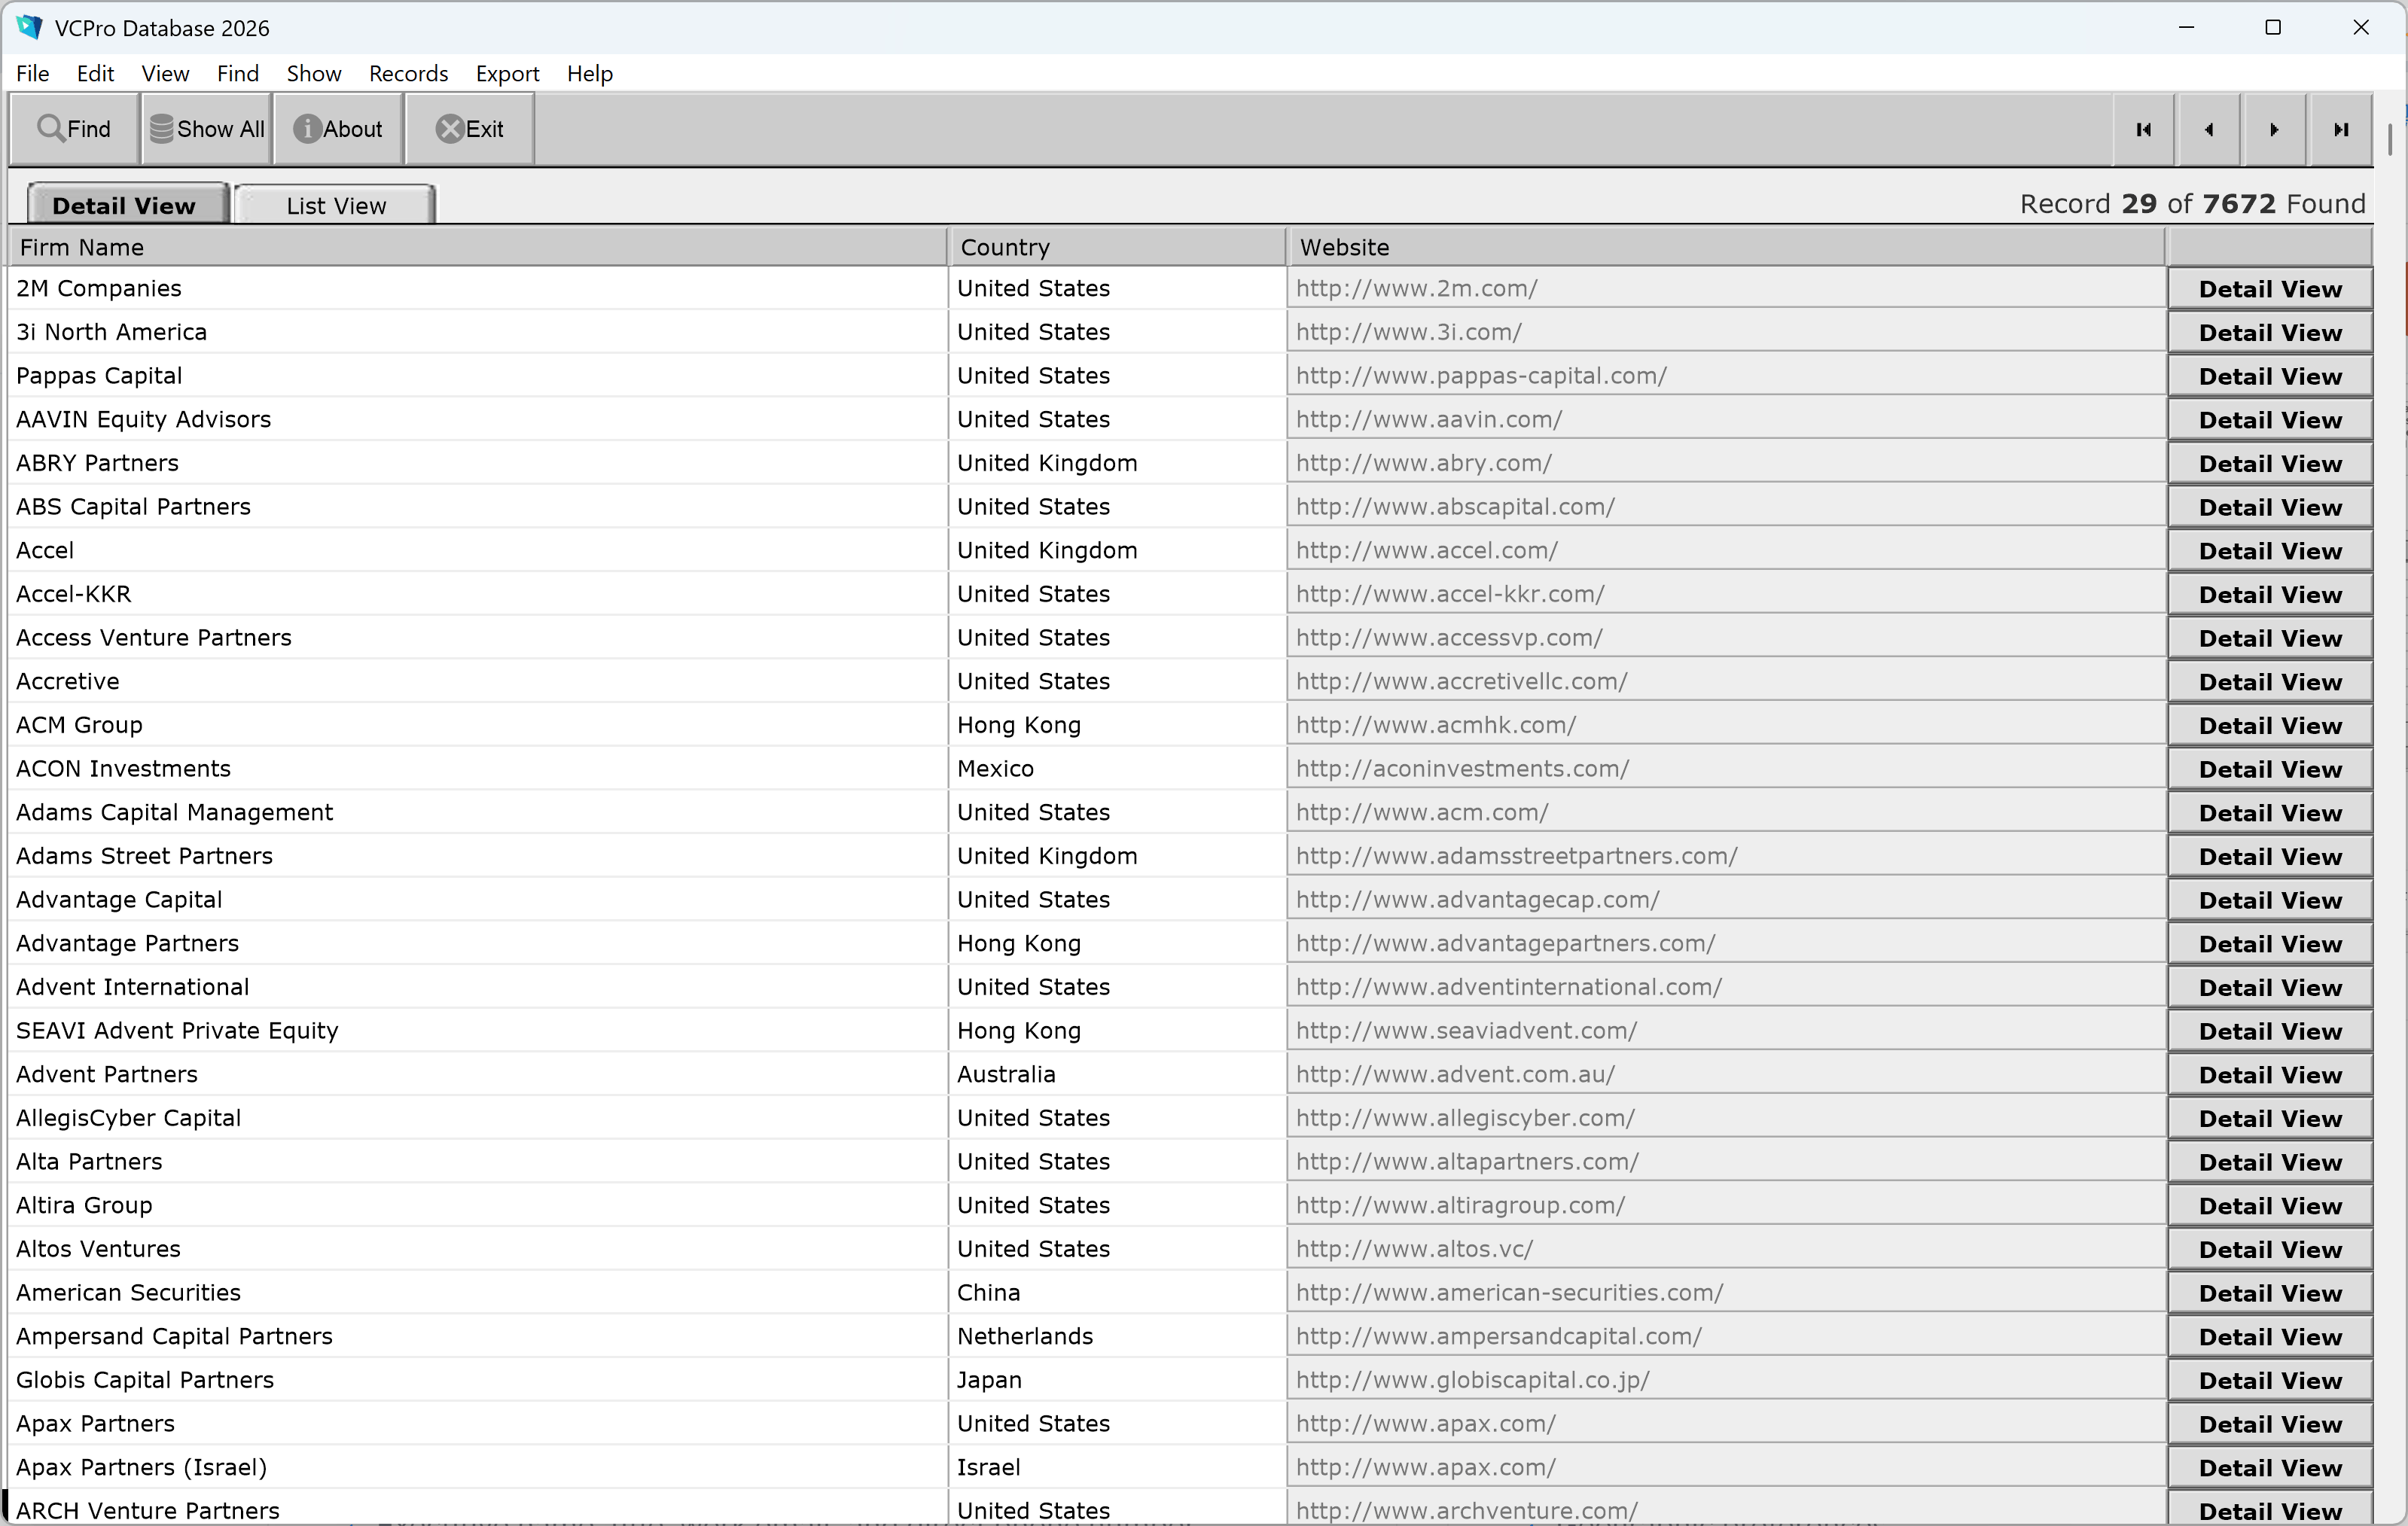Open the american-securities.com website link
Image resolution: width=2408 pixels, height=1526 pixels.
click(1510, 1292)
